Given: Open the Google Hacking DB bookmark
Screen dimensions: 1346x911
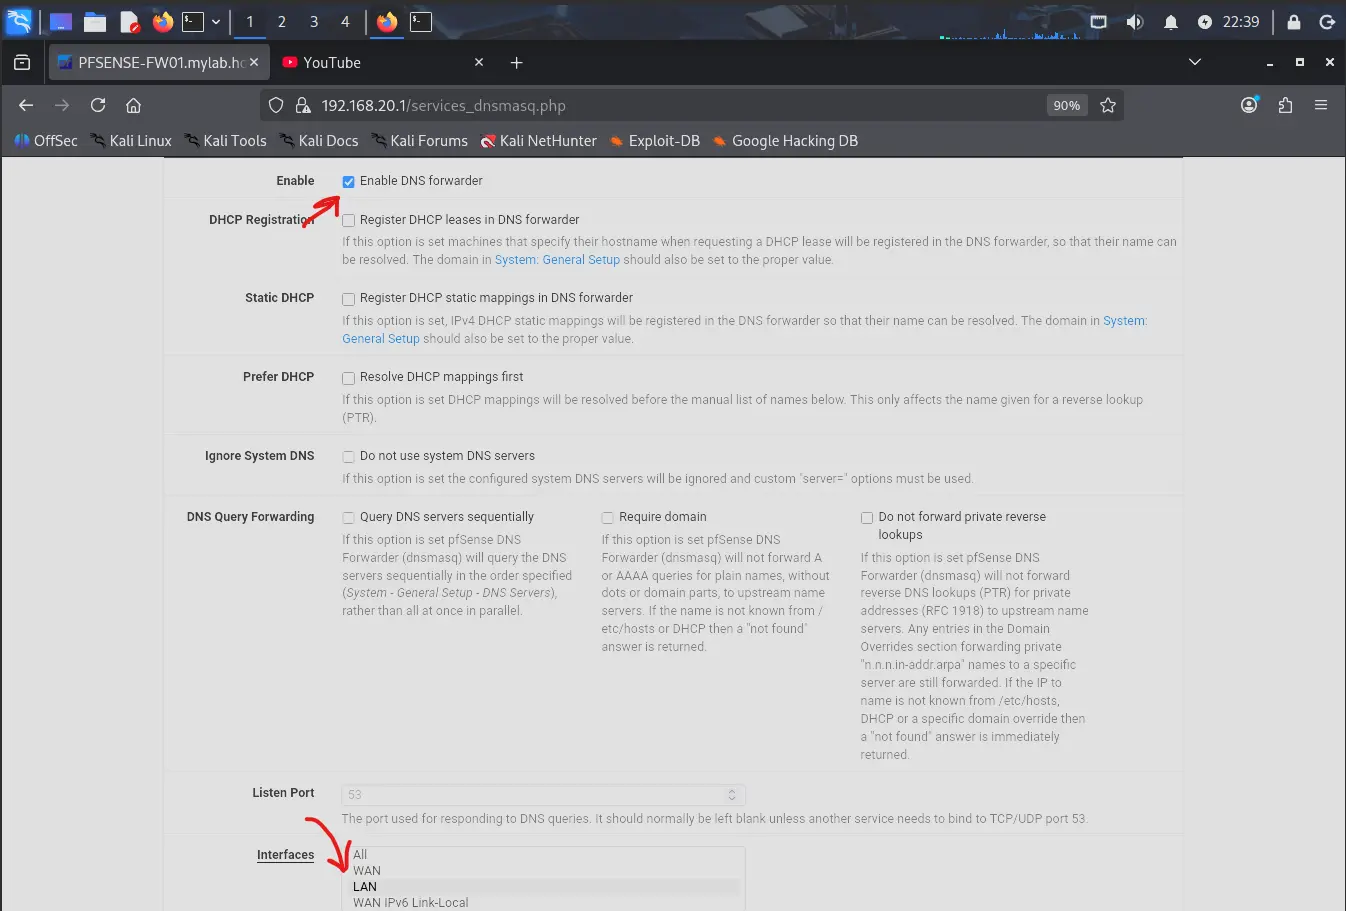Looking at the screenshot, I should 785,141.
